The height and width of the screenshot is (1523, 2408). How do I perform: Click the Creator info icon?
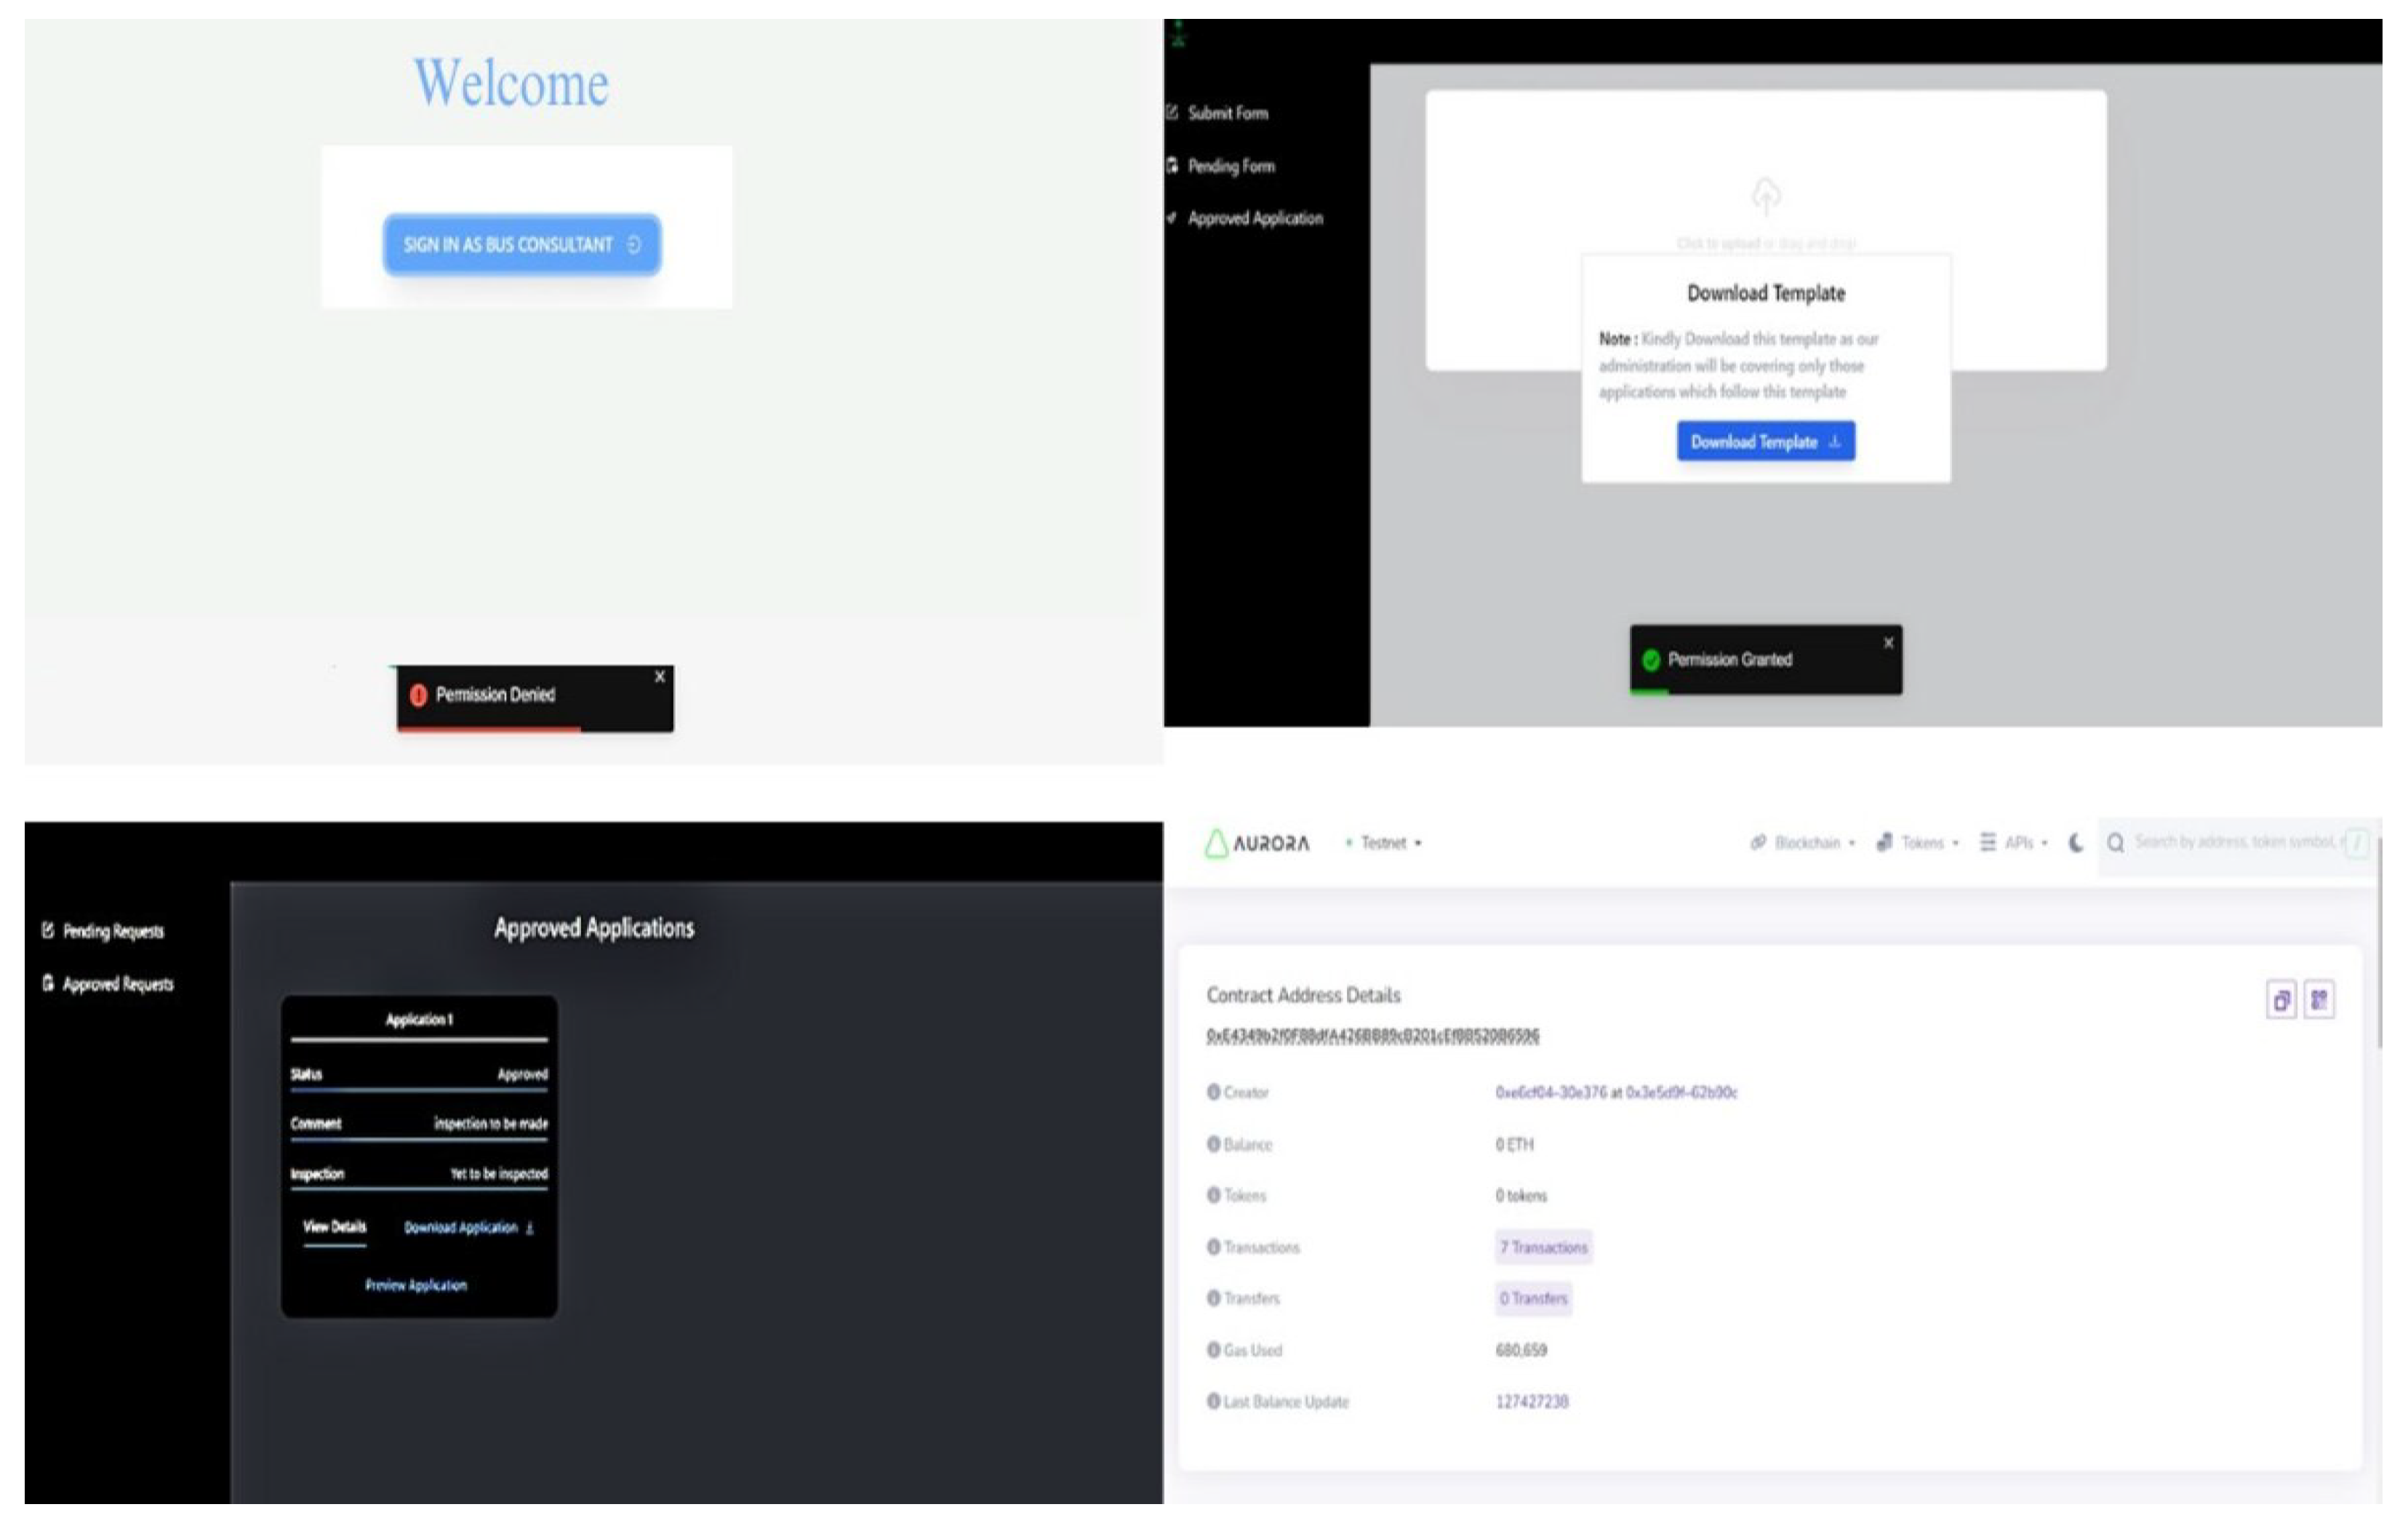pos(1213,1092)
